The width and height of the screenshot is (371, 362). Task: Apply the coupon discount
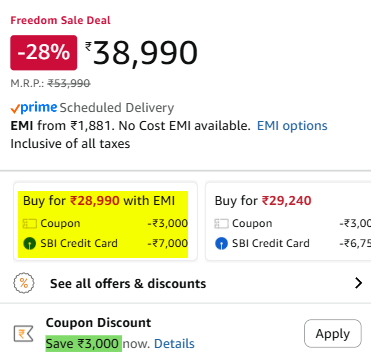pos(333,333)
